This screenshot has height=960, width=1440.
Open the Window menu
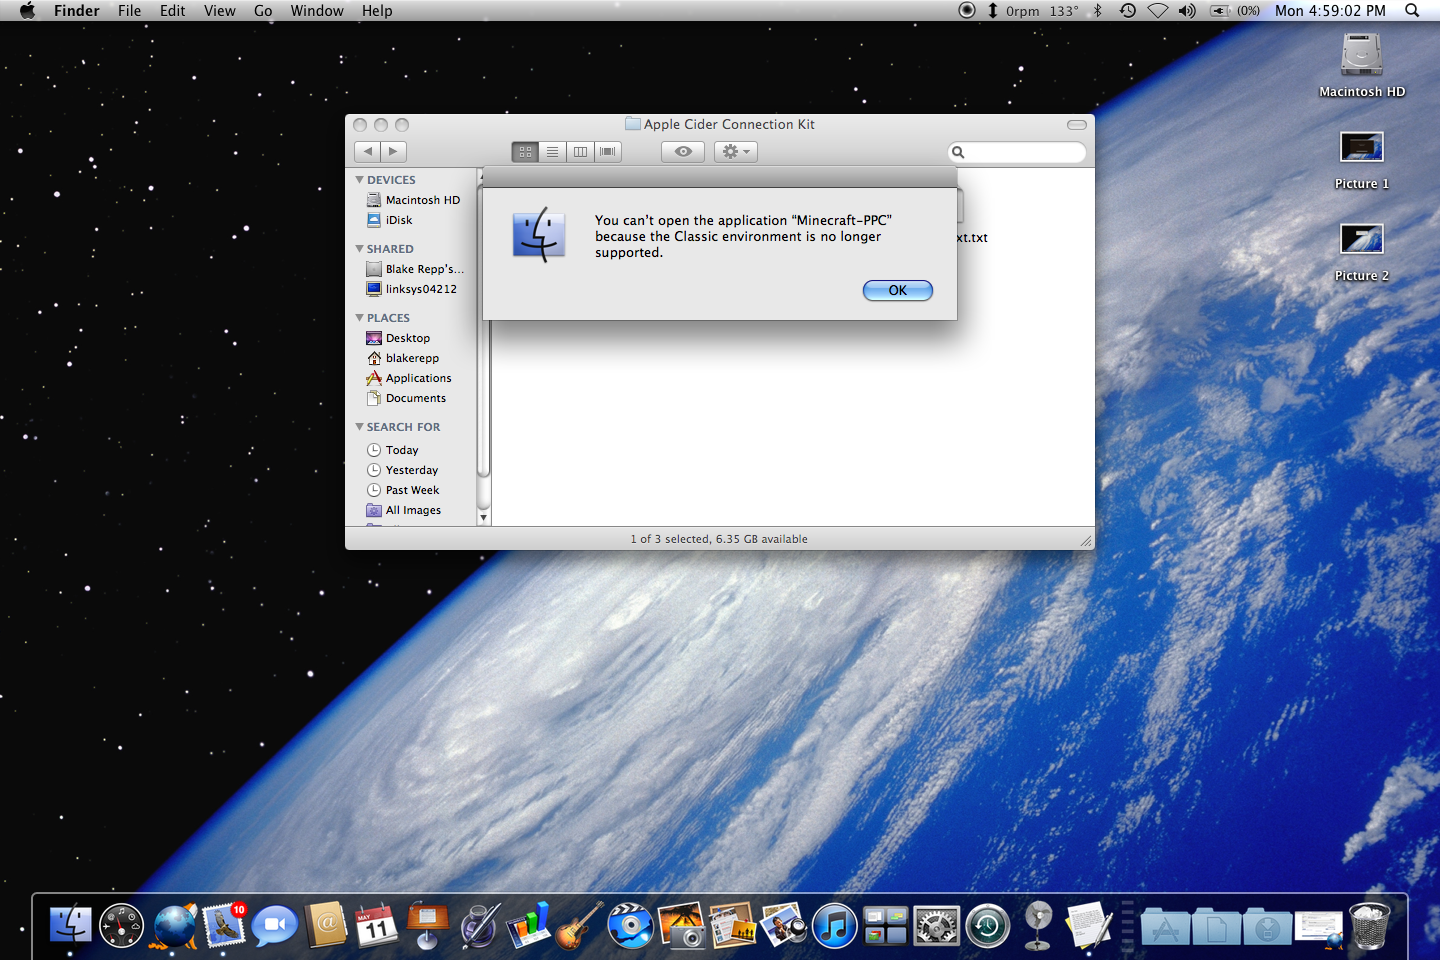pyautogui.click(x=317, y=11)
